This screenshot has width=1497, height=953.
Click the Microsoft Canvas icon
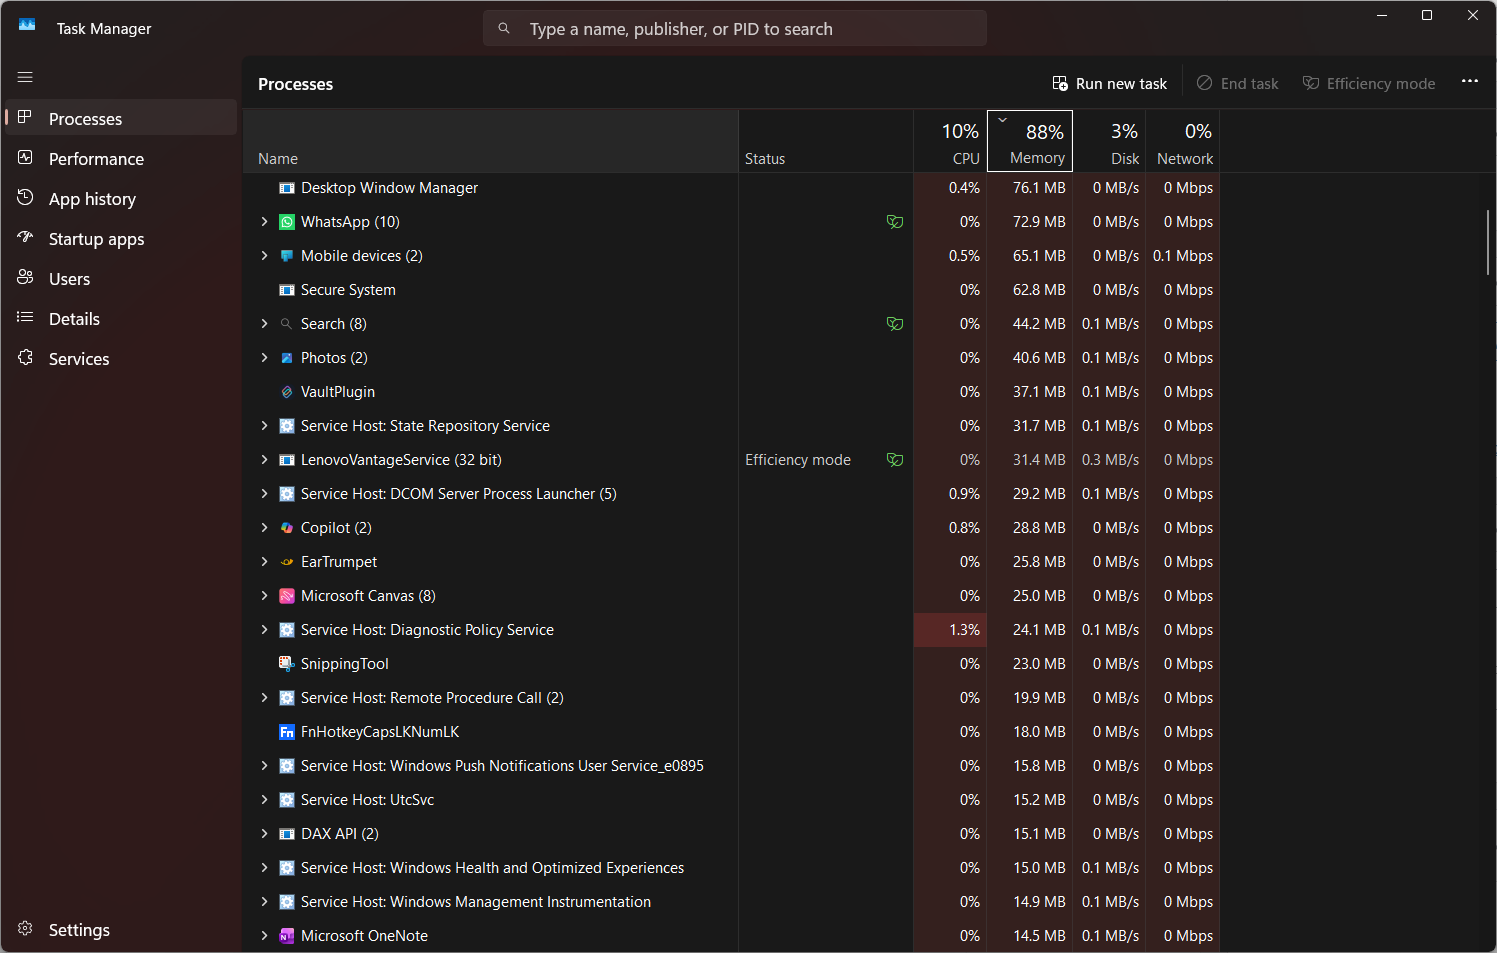[x=287, y=596]
